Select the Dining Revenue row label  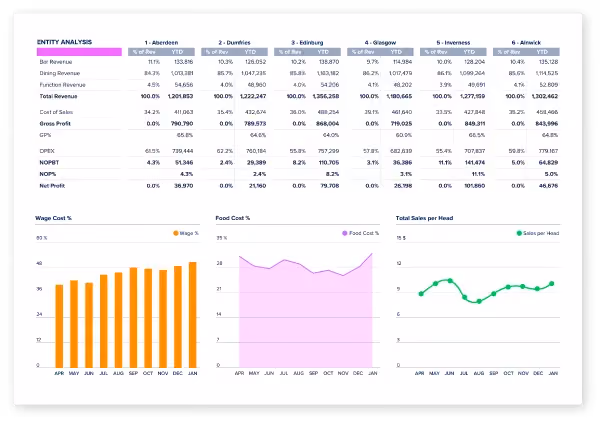(60, 73)
